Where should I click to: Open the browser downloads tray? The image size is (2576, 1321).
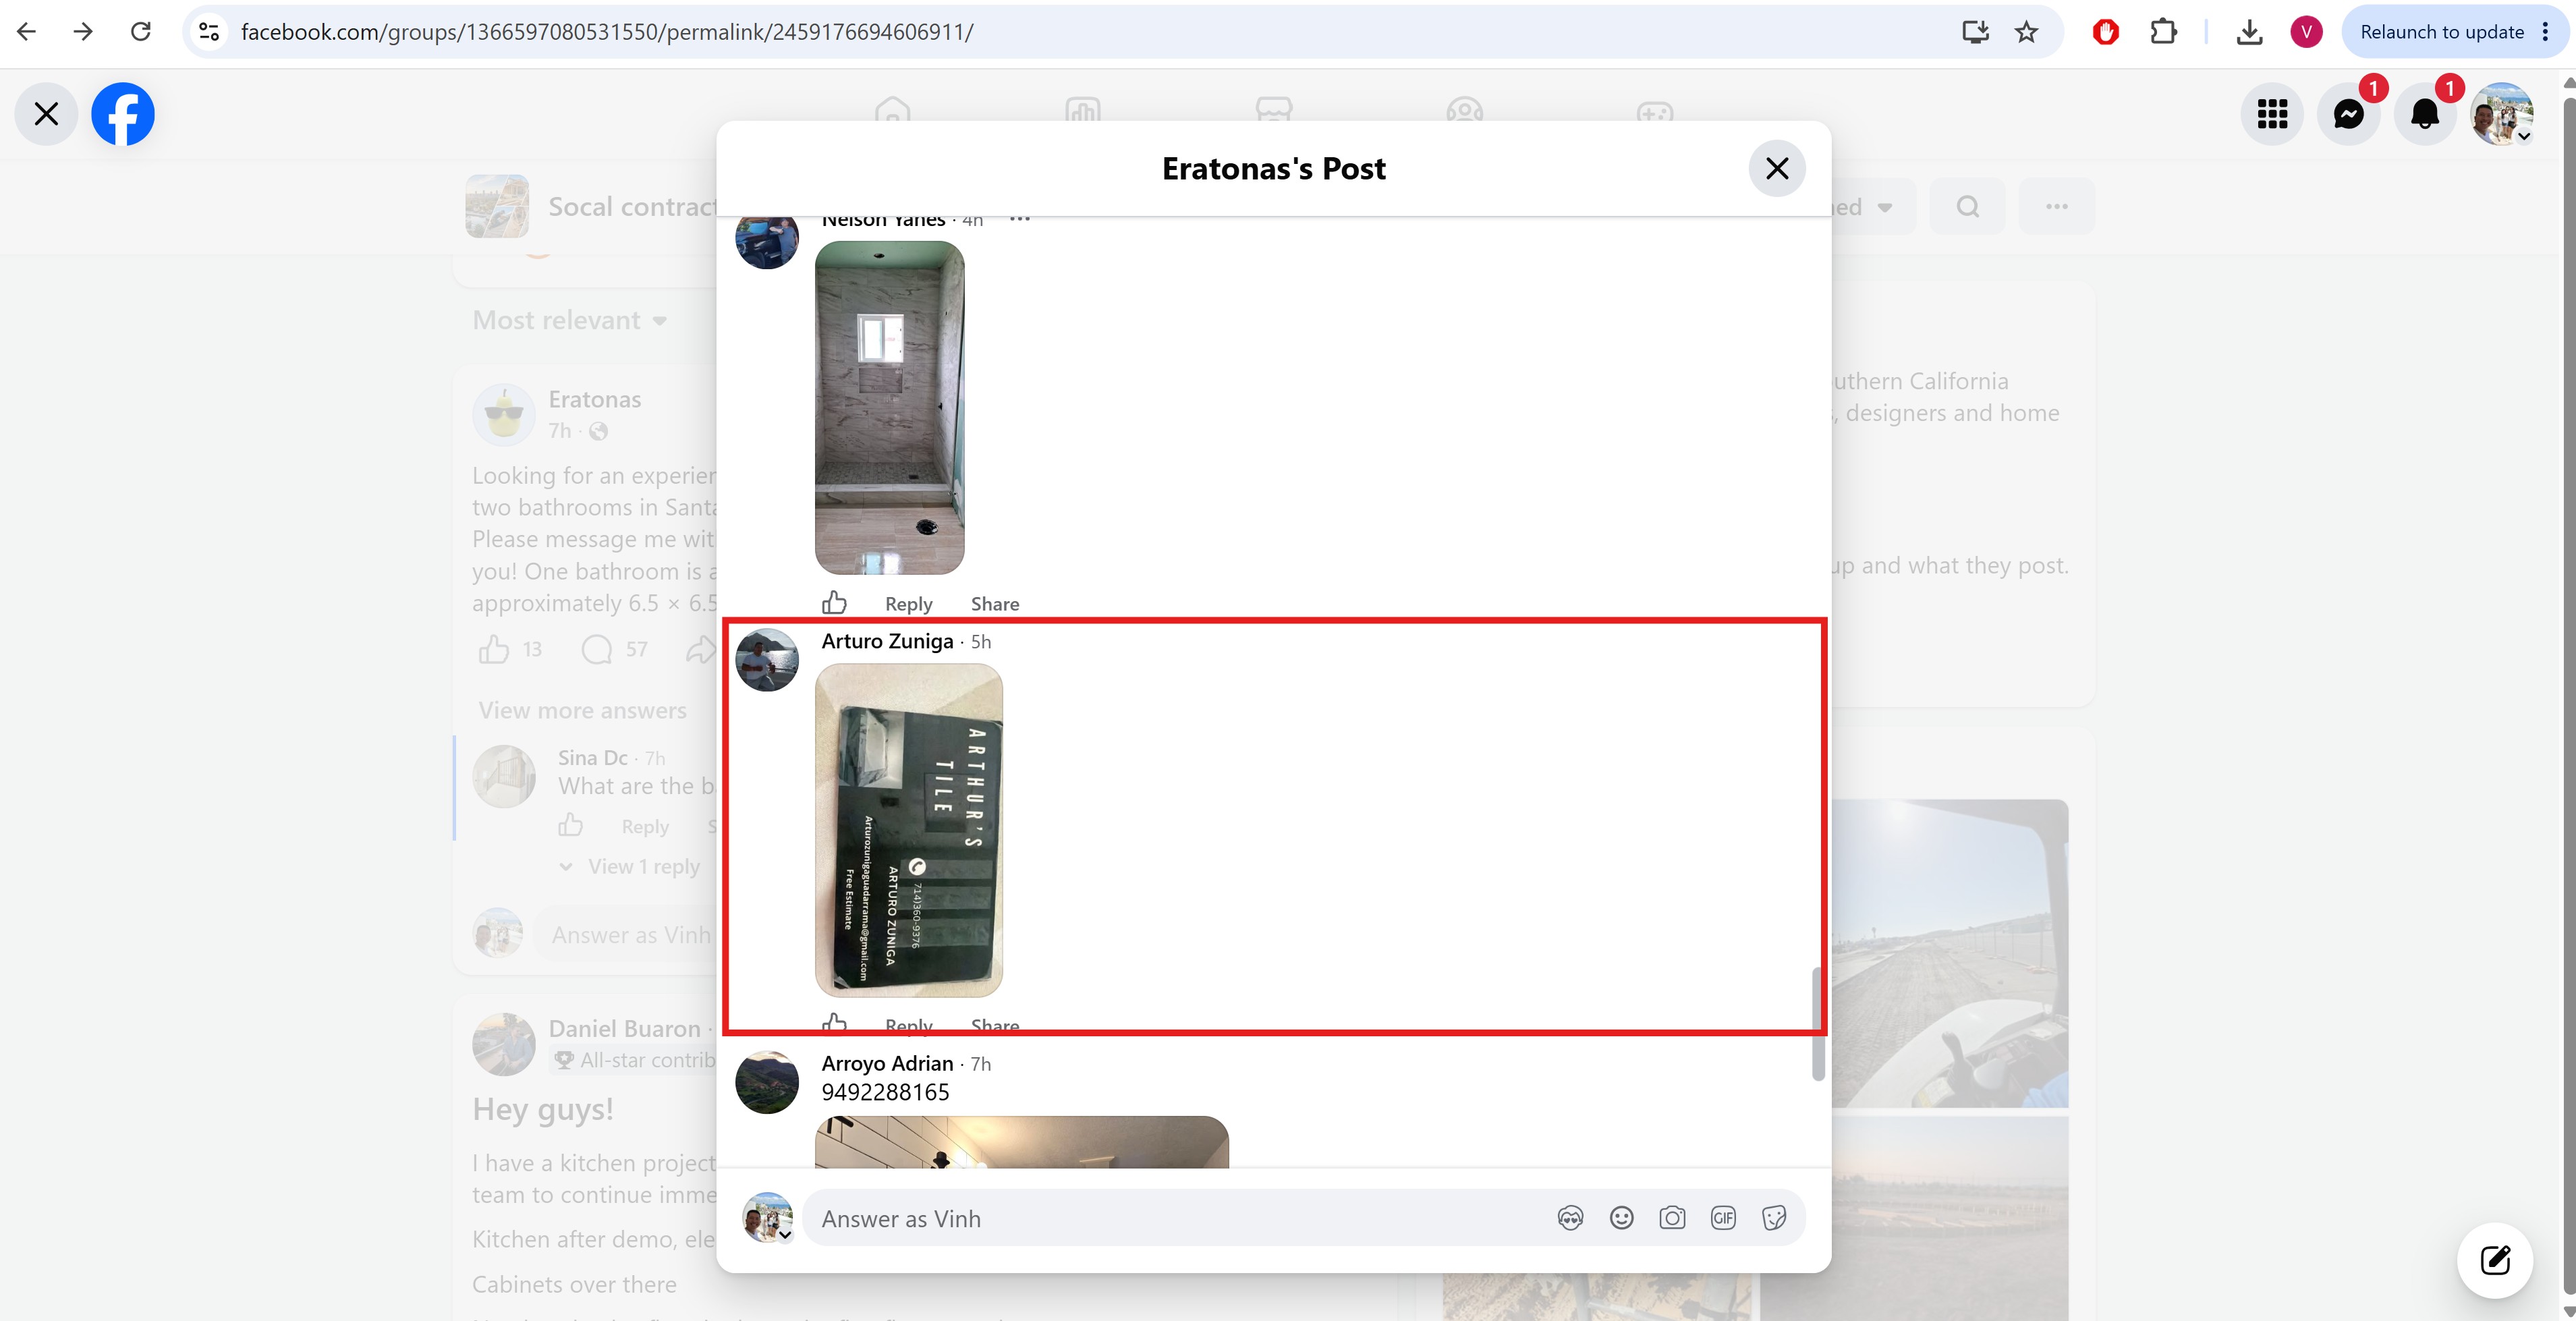click(x=2249, y=32)
